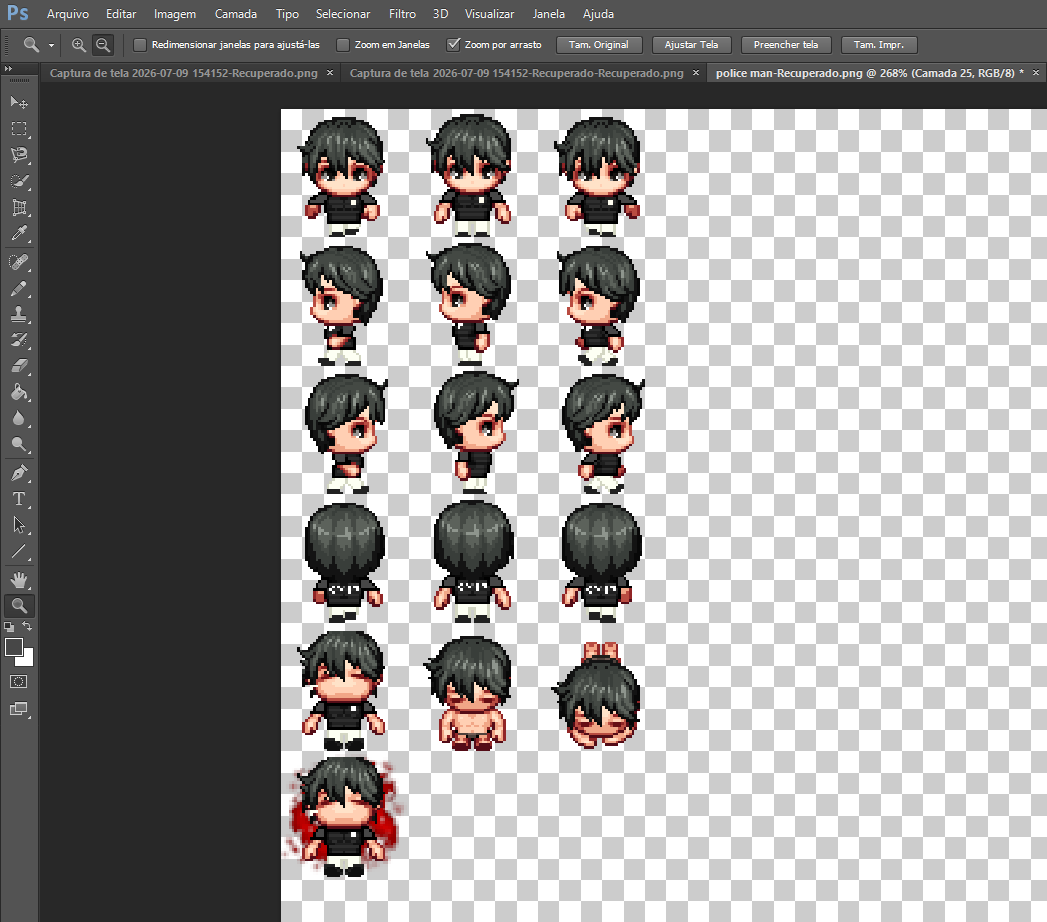Check the Zoom em Janelas option
Viewport: 1047px width, 922px height.
(x=343, y=45)
